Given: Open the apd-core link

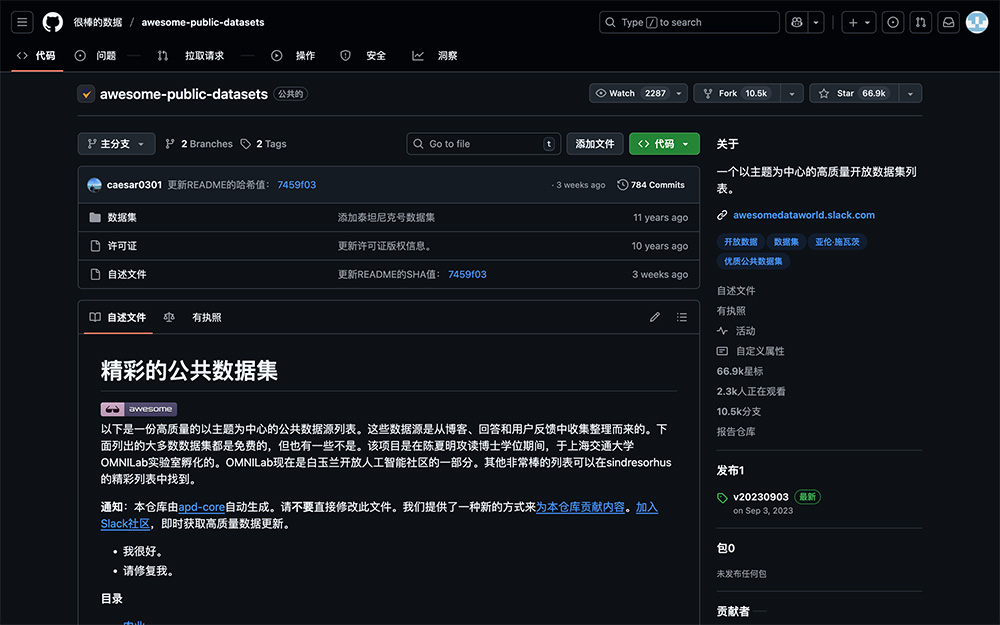Looking at the screenshot, I should [202, 507].
